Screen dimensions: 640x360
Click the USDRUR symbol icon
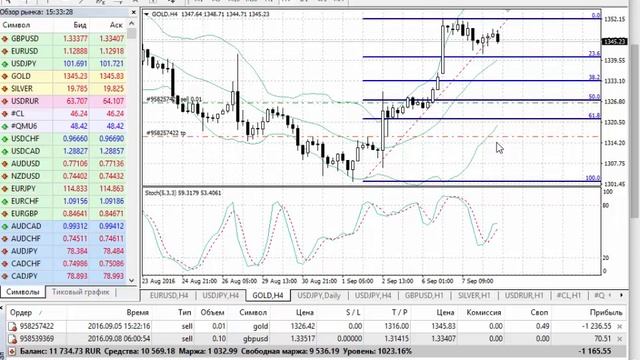tap(5, 101)
